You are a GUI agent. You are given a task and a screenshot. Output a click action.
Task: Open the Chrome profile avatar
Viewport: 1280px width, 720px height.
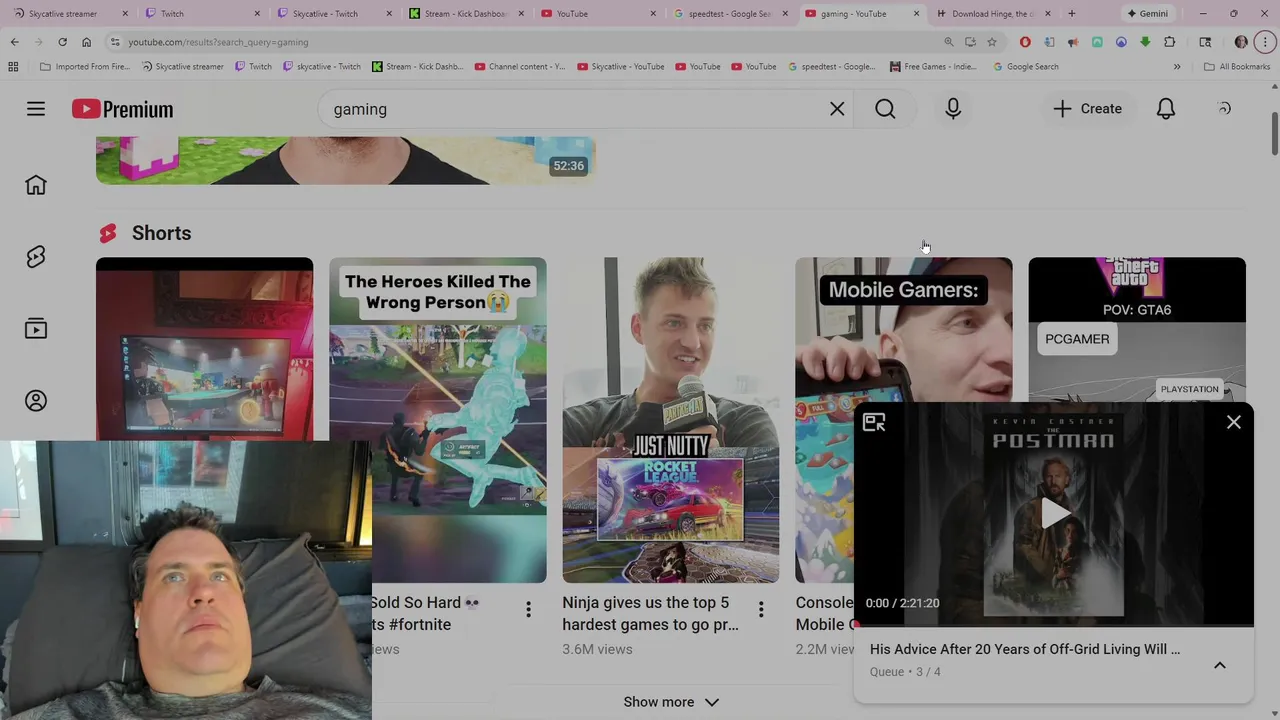(x=1241, y=42)
